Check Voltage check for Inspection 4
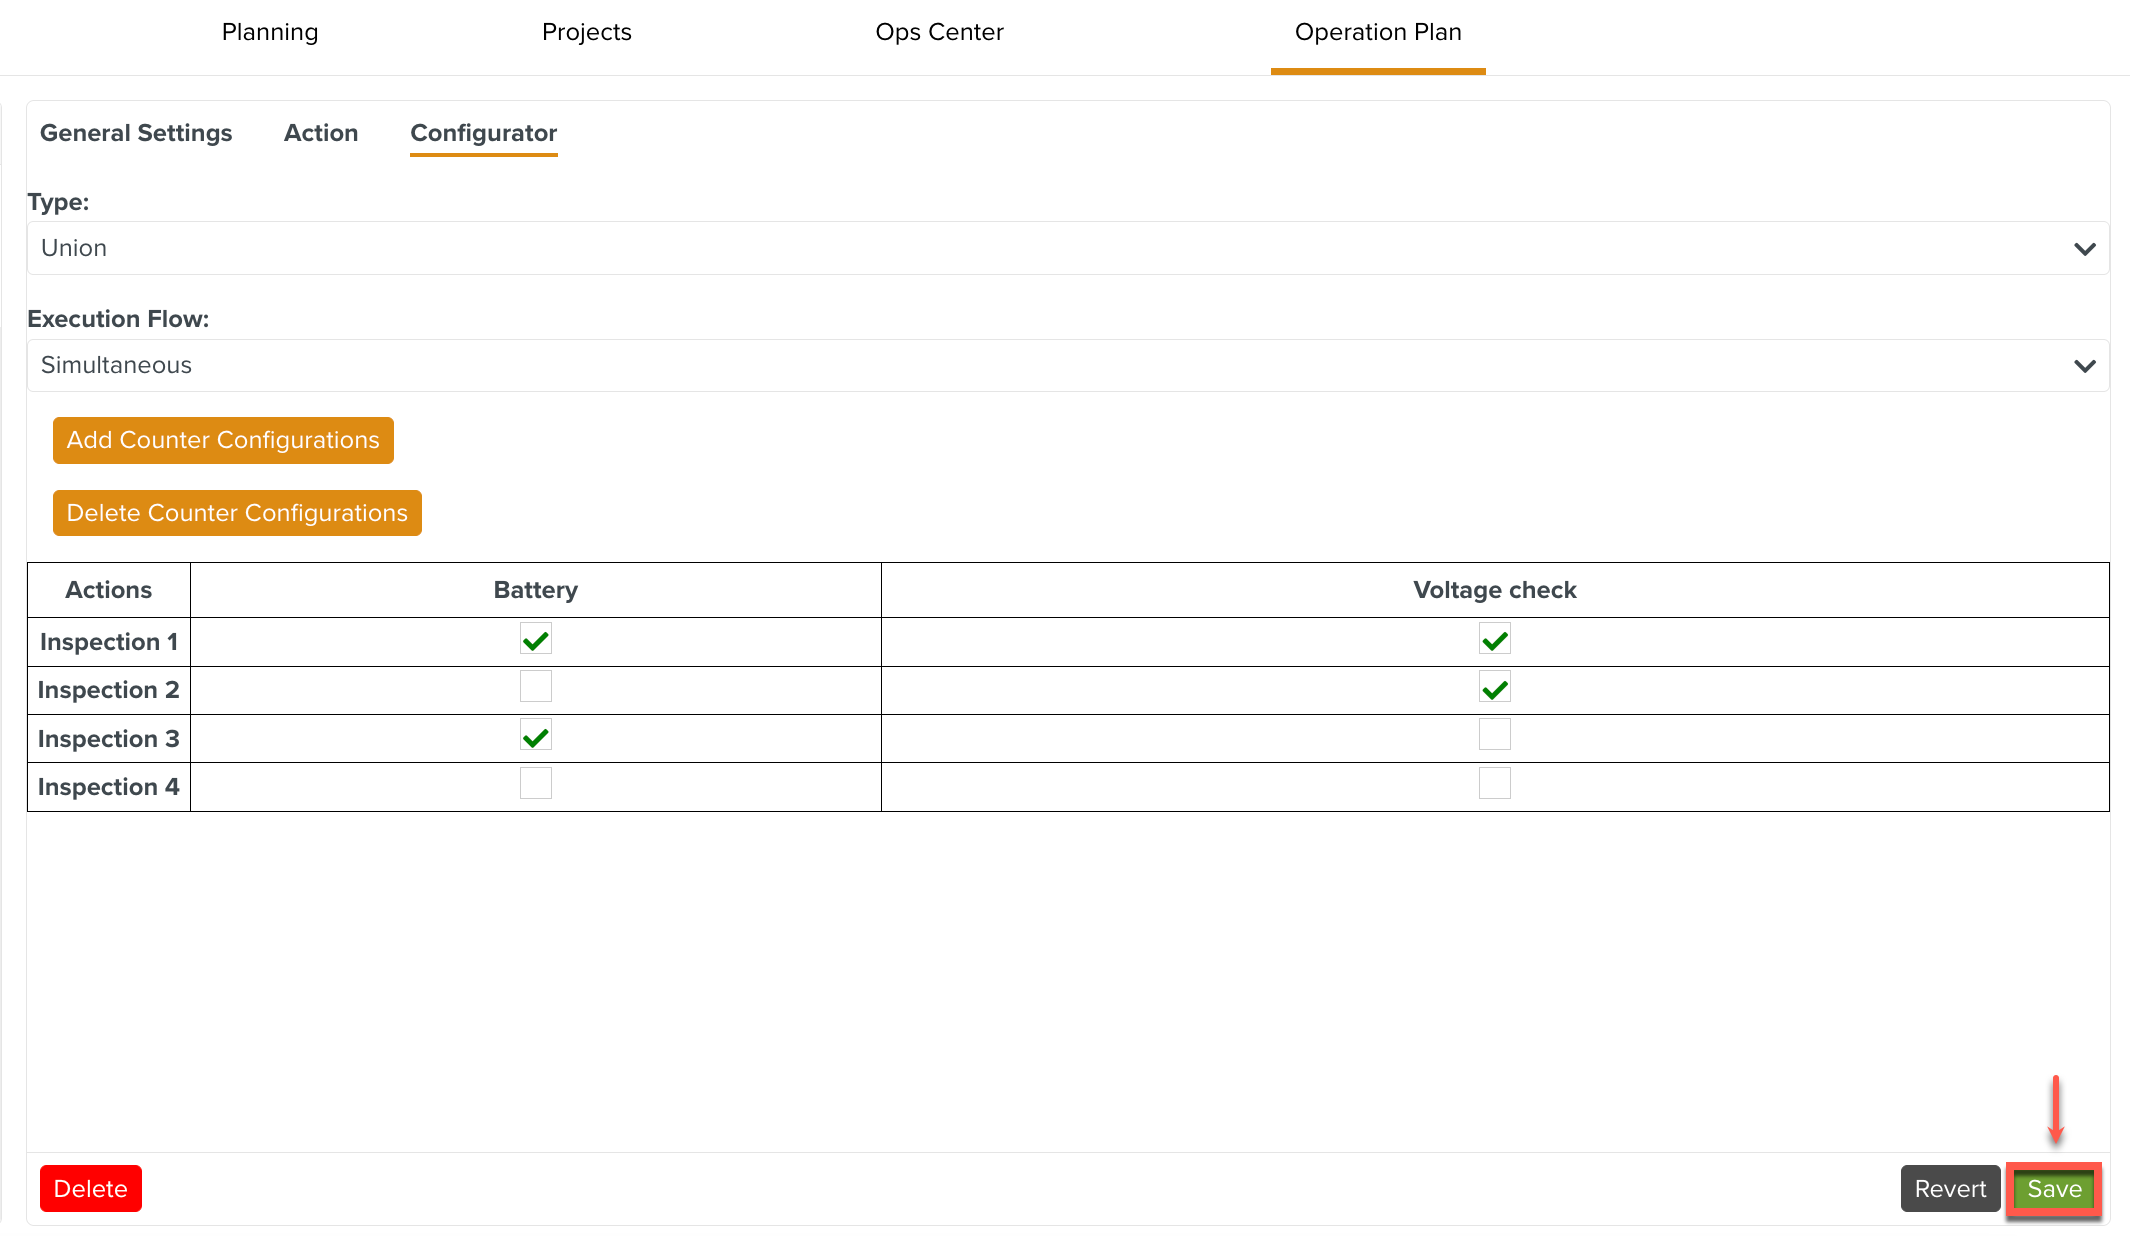The height and width of the screenshot is (1236, 2130). click(1494, 783)
